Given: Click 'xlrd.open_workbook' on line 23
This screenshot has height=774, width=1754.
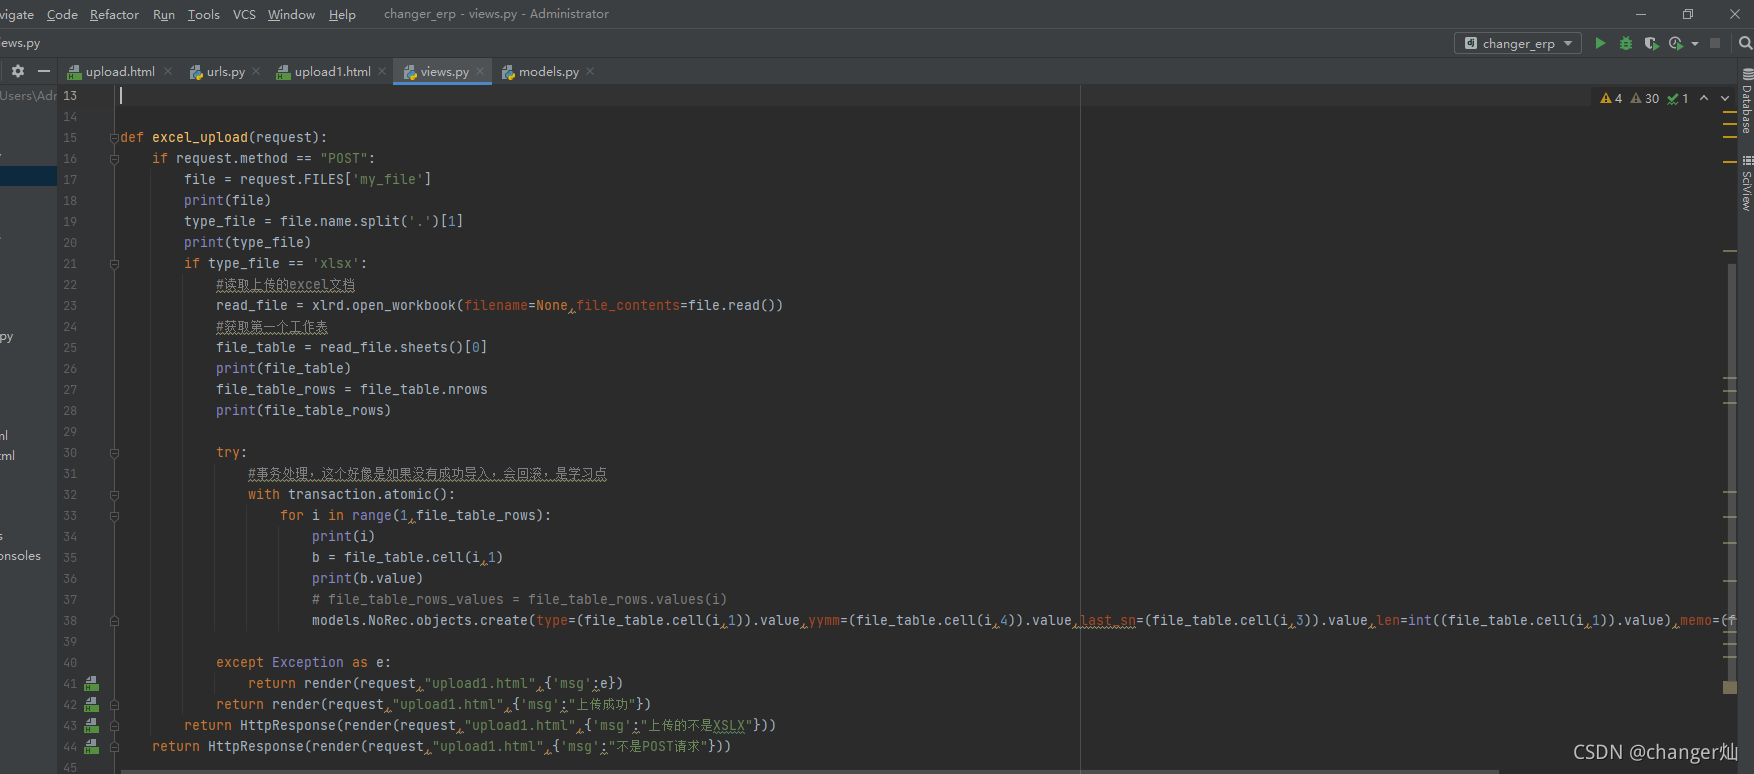Looking at the screenshot, I should point(384,306).
